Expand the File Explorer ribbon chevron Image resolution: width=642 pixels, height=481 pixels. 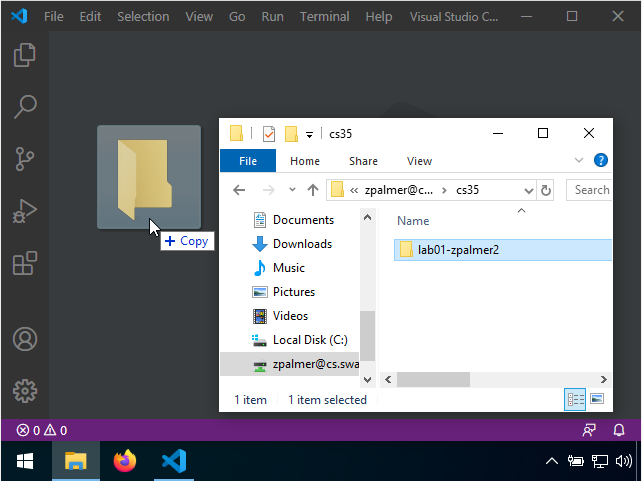pyautogui.click(x=579, y=160)
